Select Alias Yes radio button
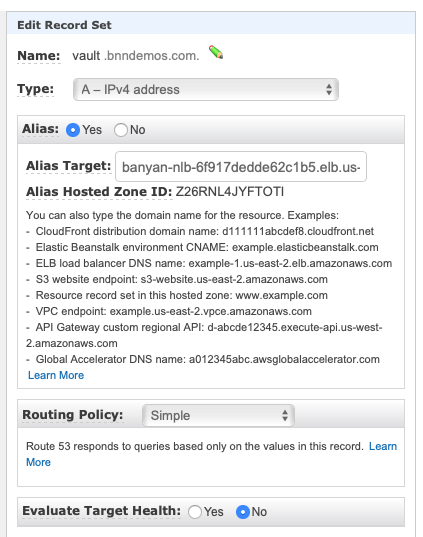The image size is (423, 537). [x=73, y=130]
